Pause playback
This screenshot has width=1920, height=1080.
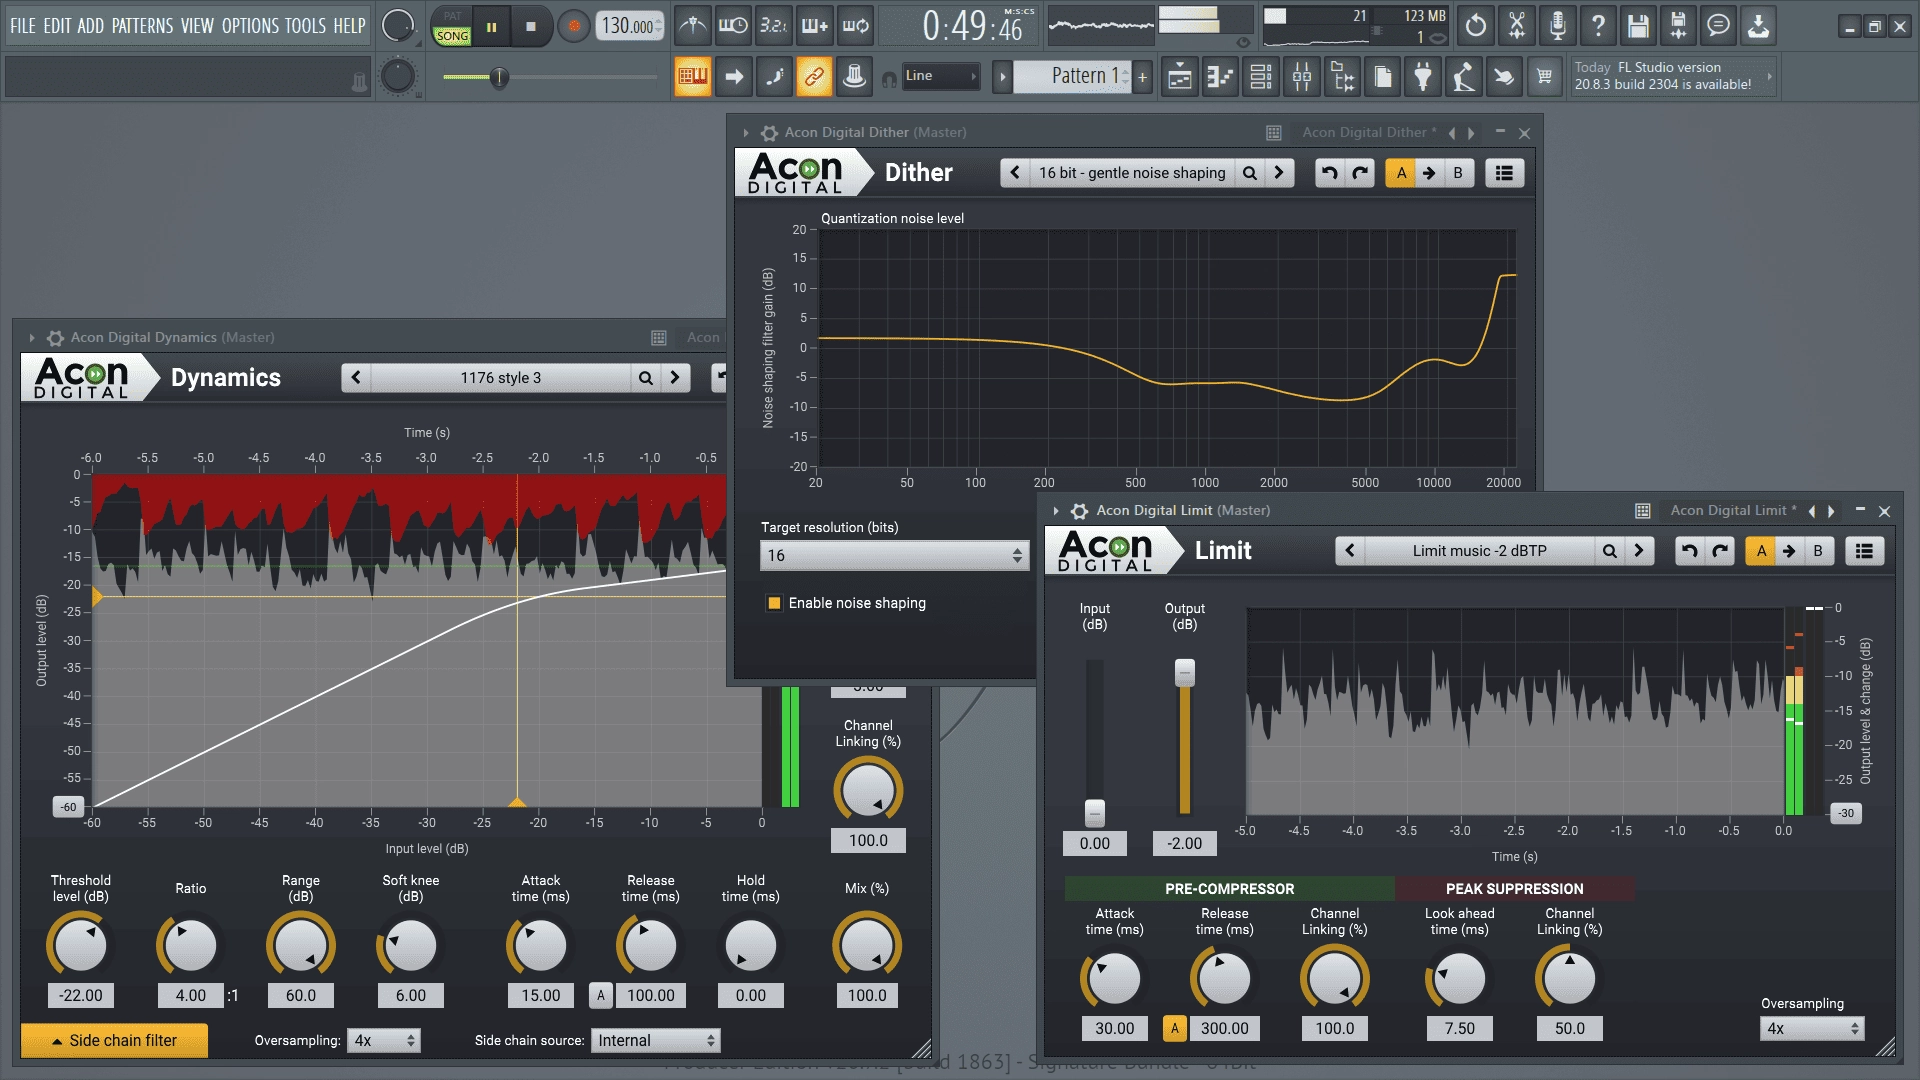pyautogui.click(x=491, y=27)
